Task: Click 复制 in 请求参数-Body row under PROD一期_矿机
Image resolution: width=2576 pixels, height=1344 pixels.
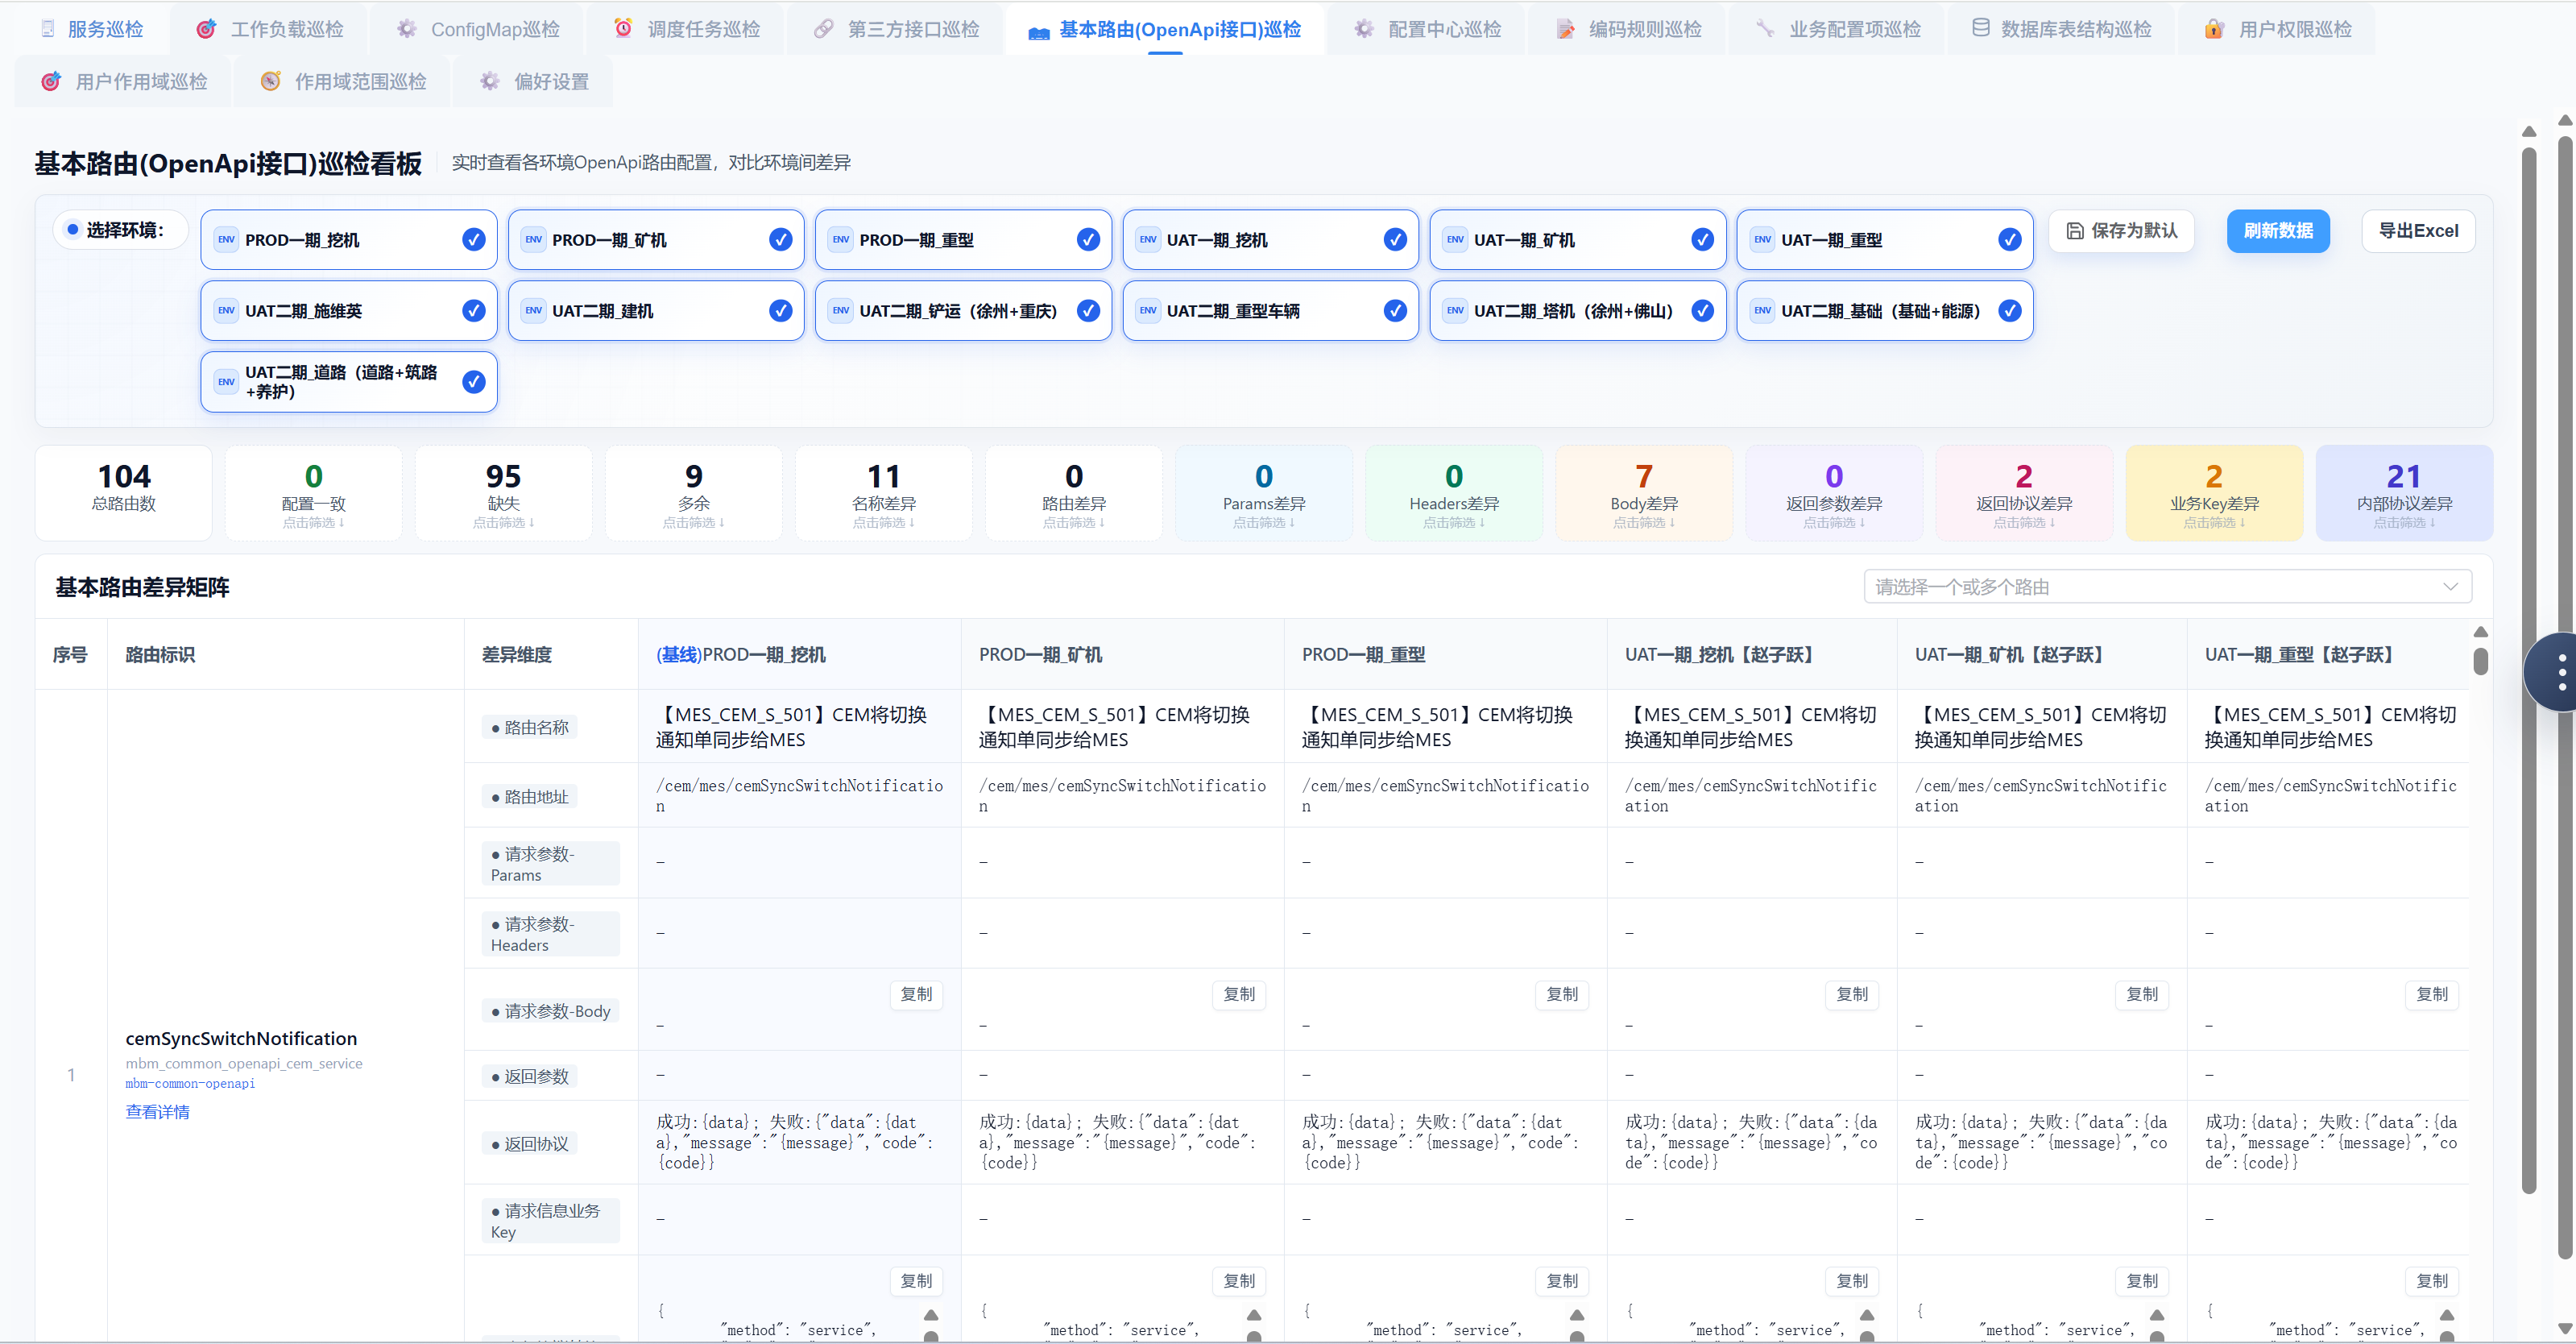Action: 1239,994
